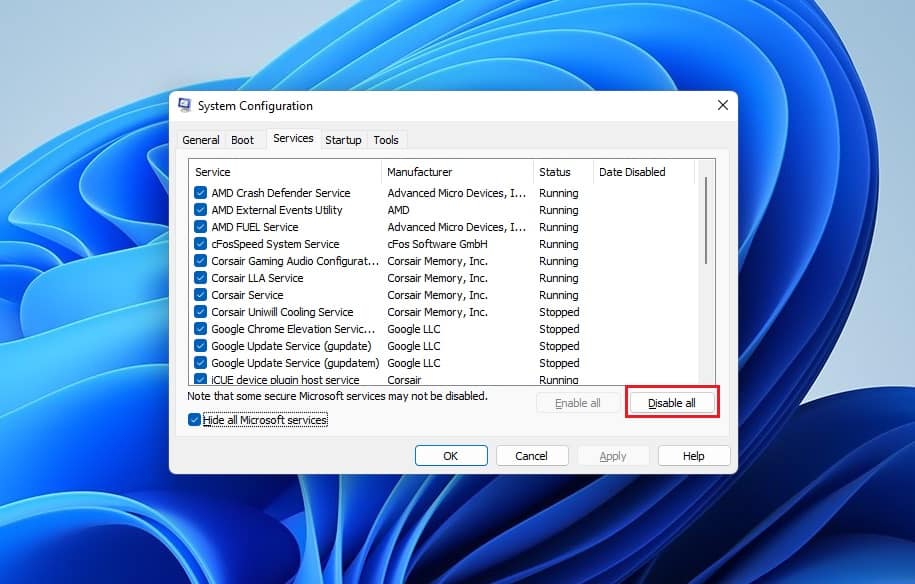This screenshot has width=915, height=584.
Task: Sort by Date Disabled column header
Action: point(644,172)
